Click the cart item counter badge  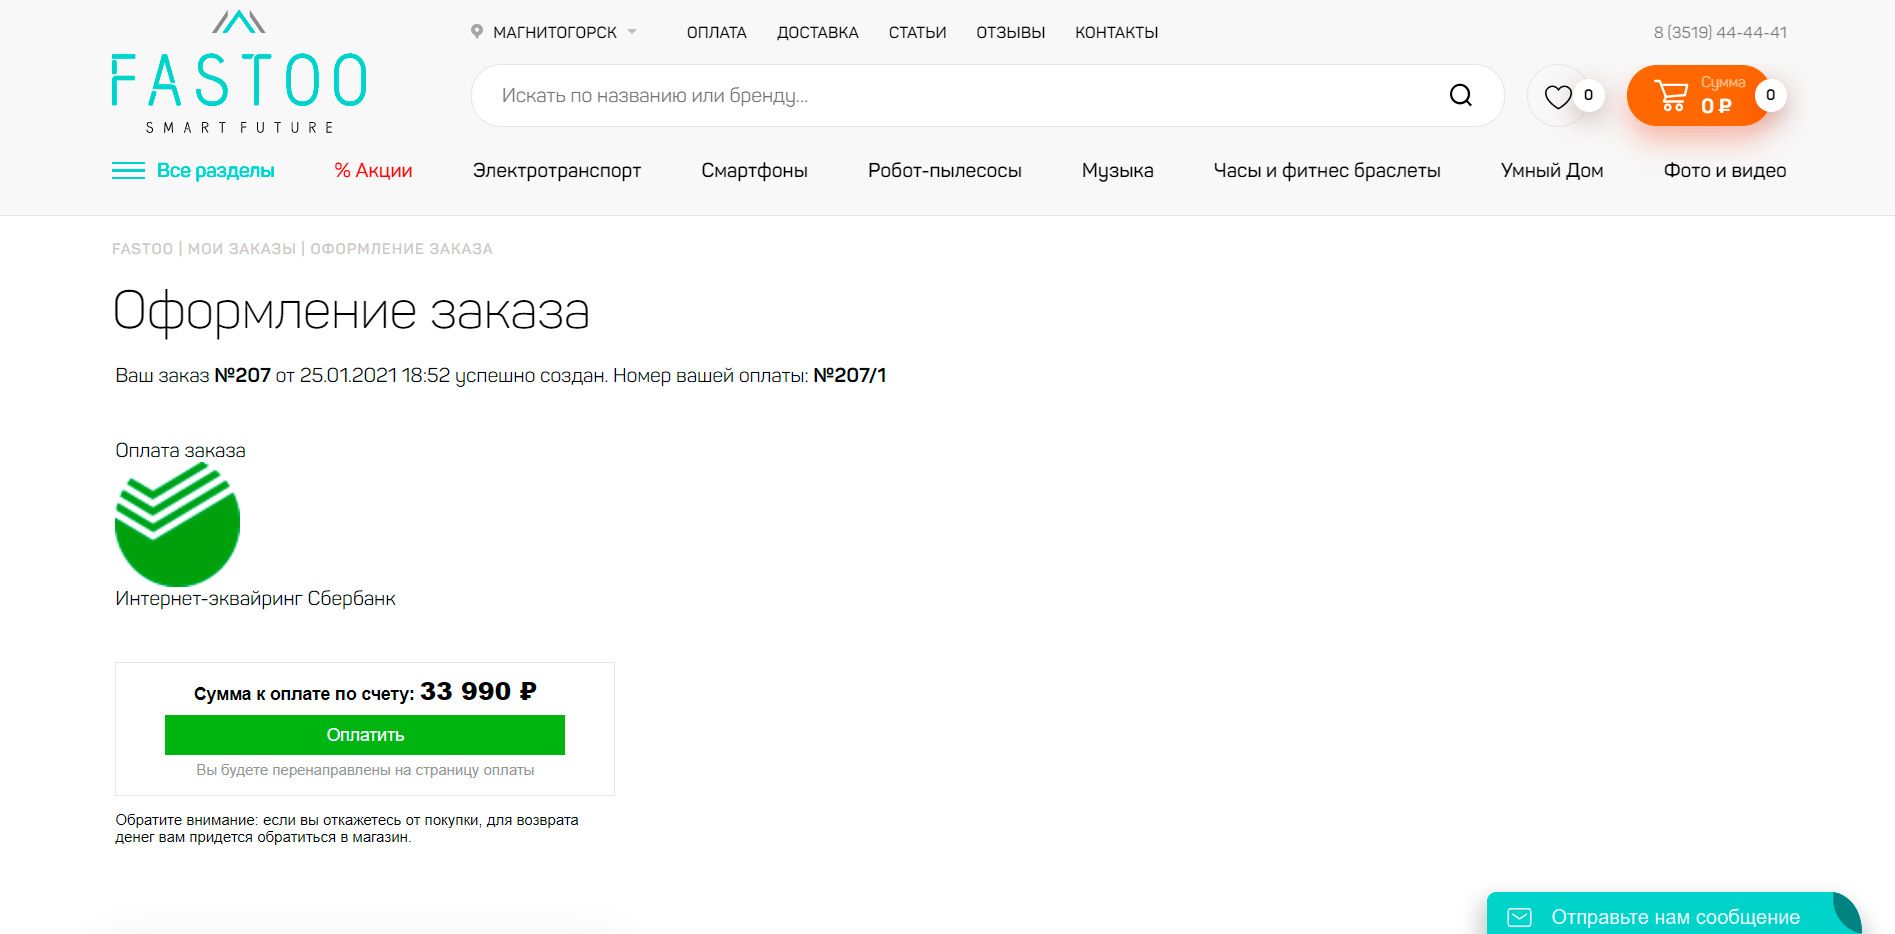[x=1770, y=95]
